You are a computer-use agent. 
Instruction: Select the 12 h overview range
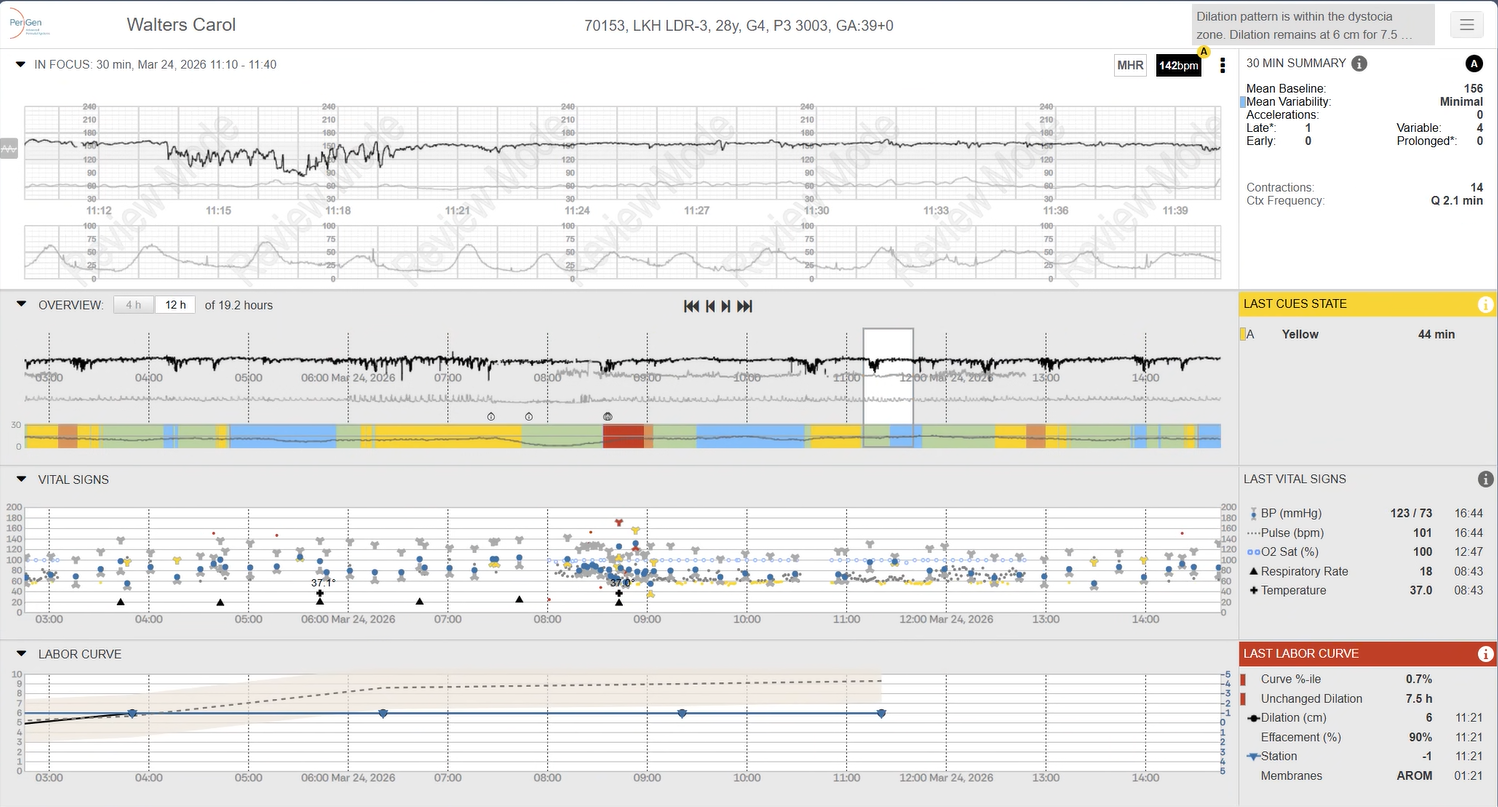coord(175,305)
